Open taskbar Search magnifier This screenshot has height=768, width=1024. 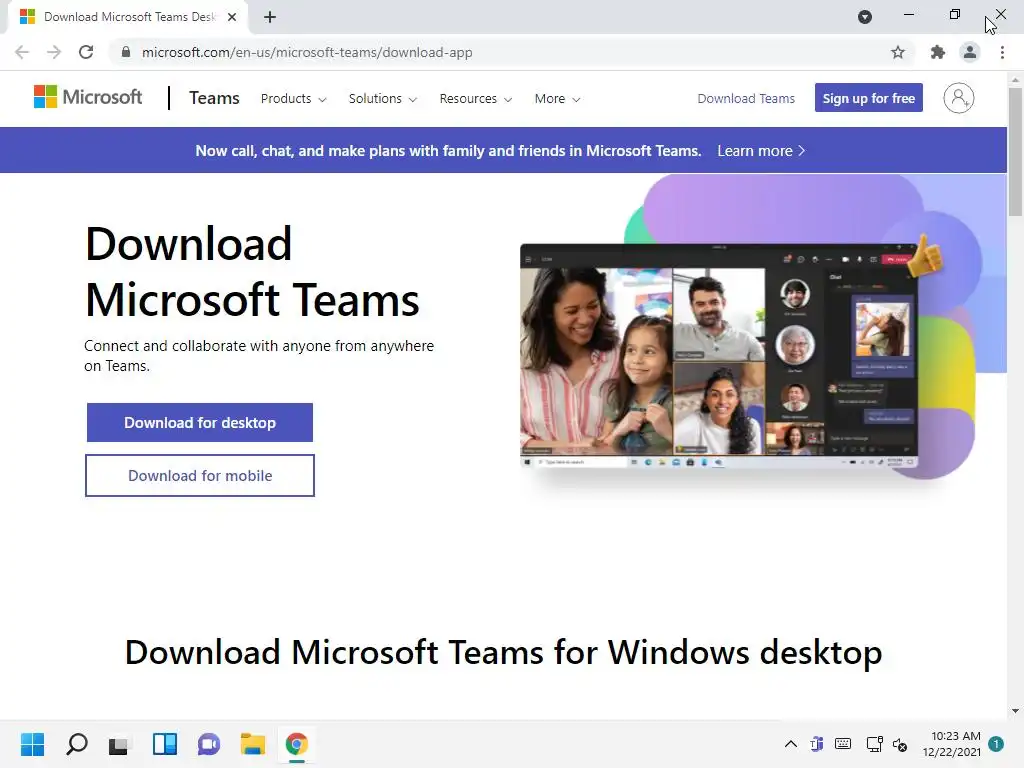[x=76, y=744]
